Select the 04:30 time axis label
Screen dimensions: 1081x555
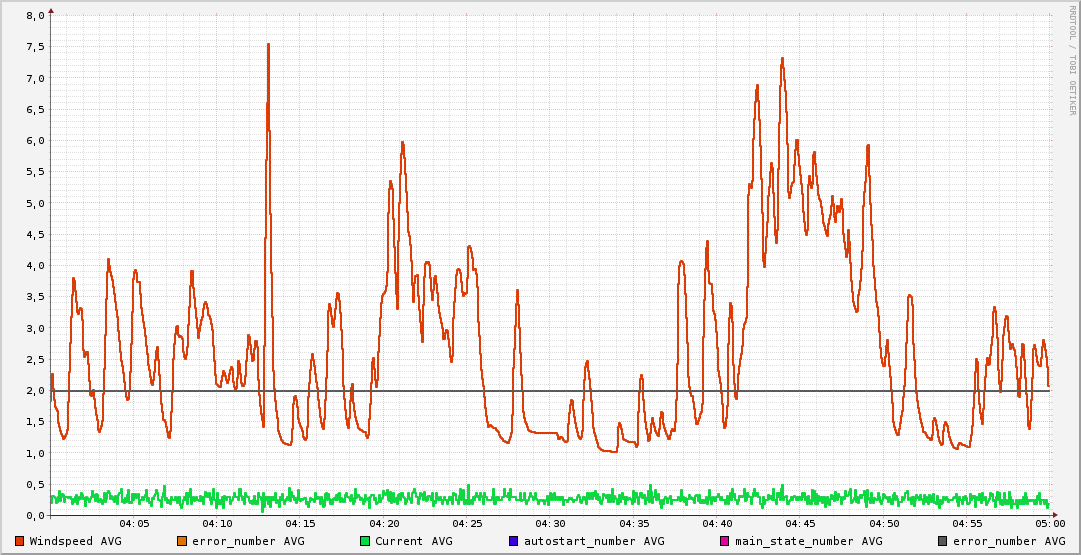[550, 524]
